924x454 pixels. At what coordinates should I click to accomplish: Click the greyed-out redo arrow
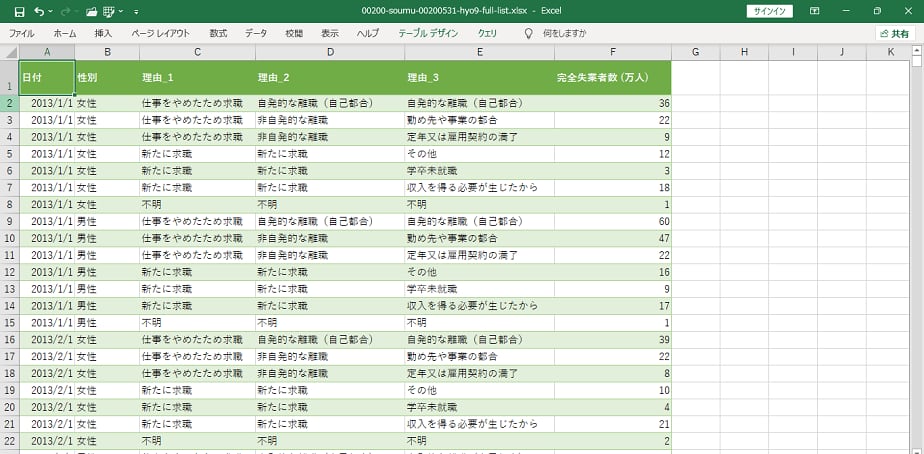pos(65,11)
